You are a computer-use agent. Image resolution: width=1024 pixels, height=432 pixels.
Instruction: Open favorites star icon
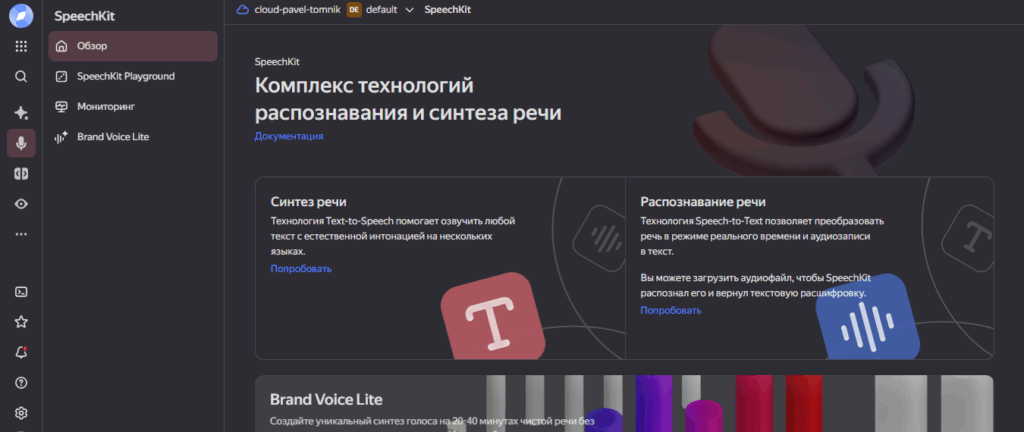coord(21,322)
